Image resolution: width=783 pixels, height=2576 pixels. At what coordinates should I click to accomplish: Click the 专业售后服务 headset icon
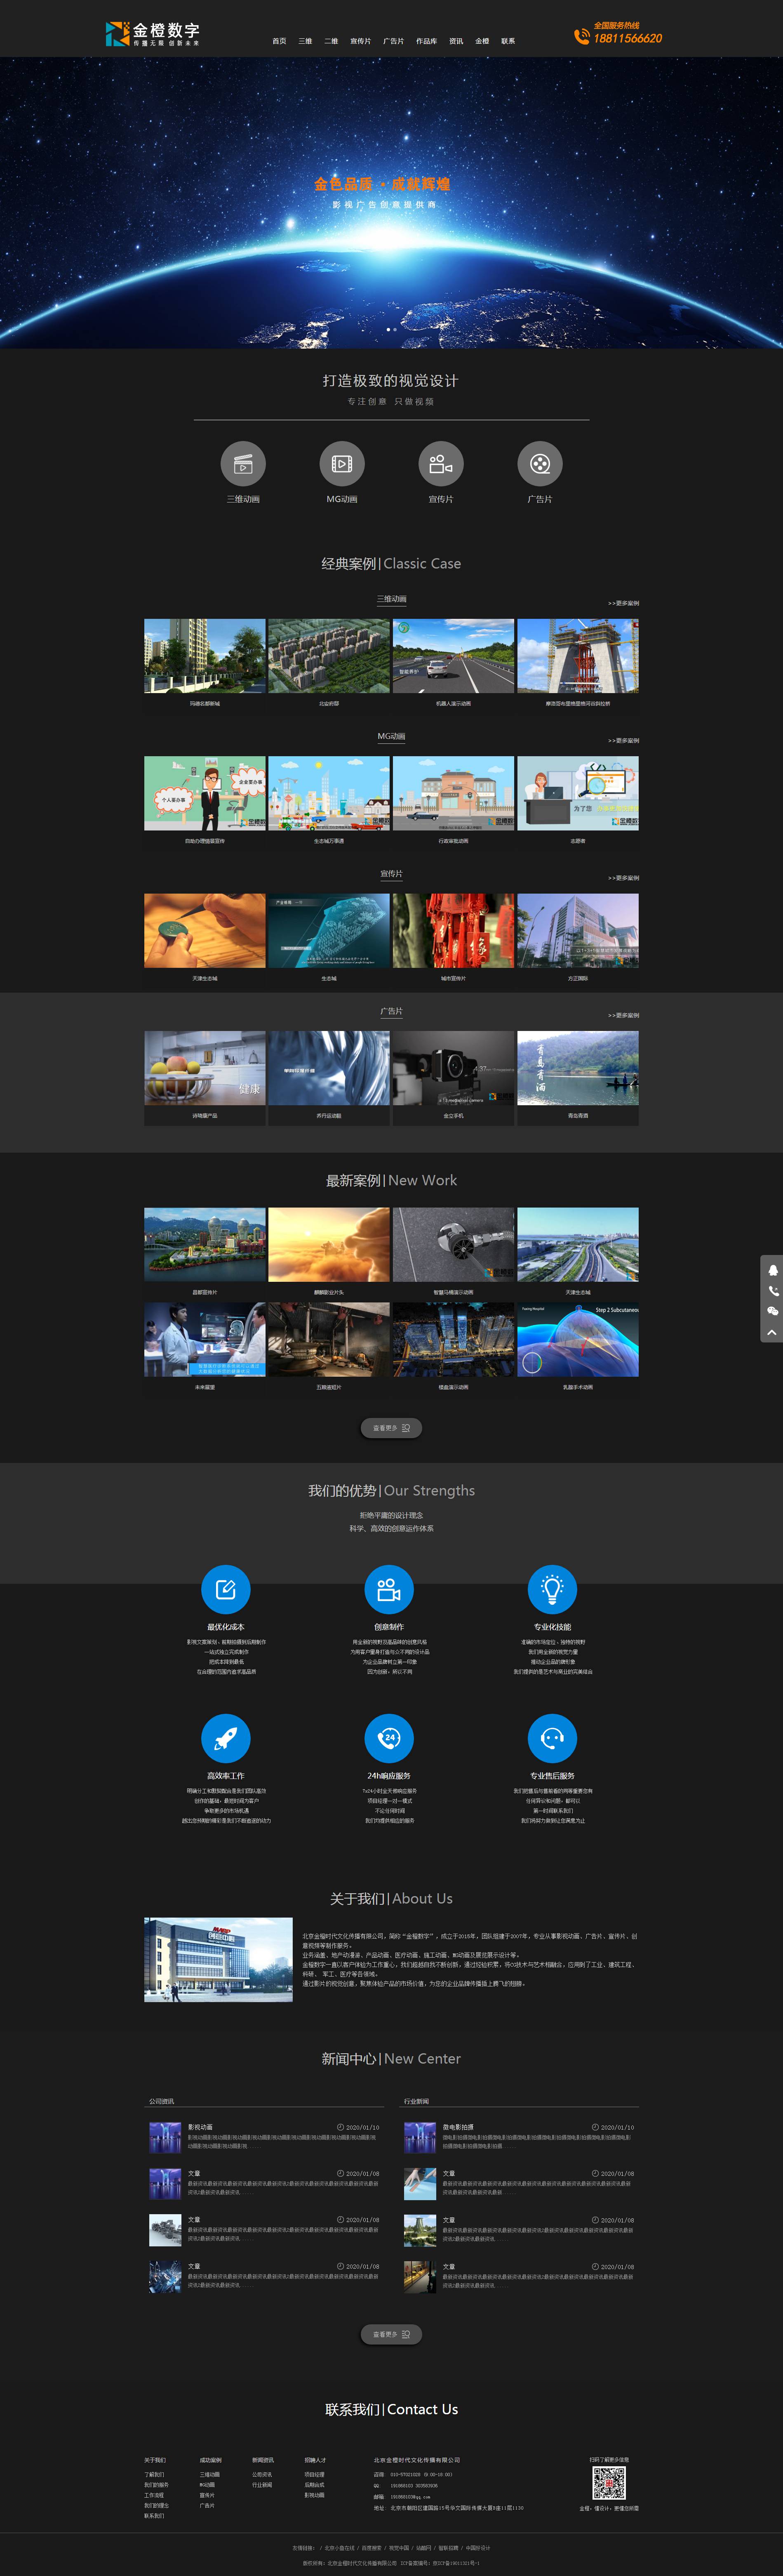pyautogui.click(x=553, y=1738)
